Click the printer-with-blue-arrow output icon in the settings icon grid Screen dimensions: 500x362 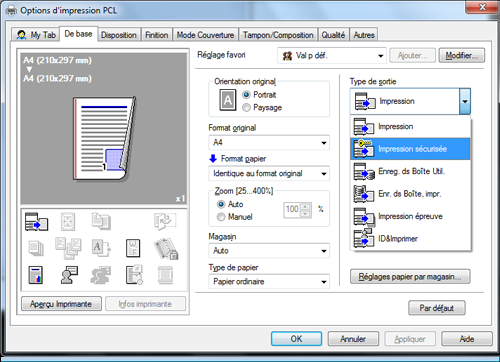pos(37,222)
